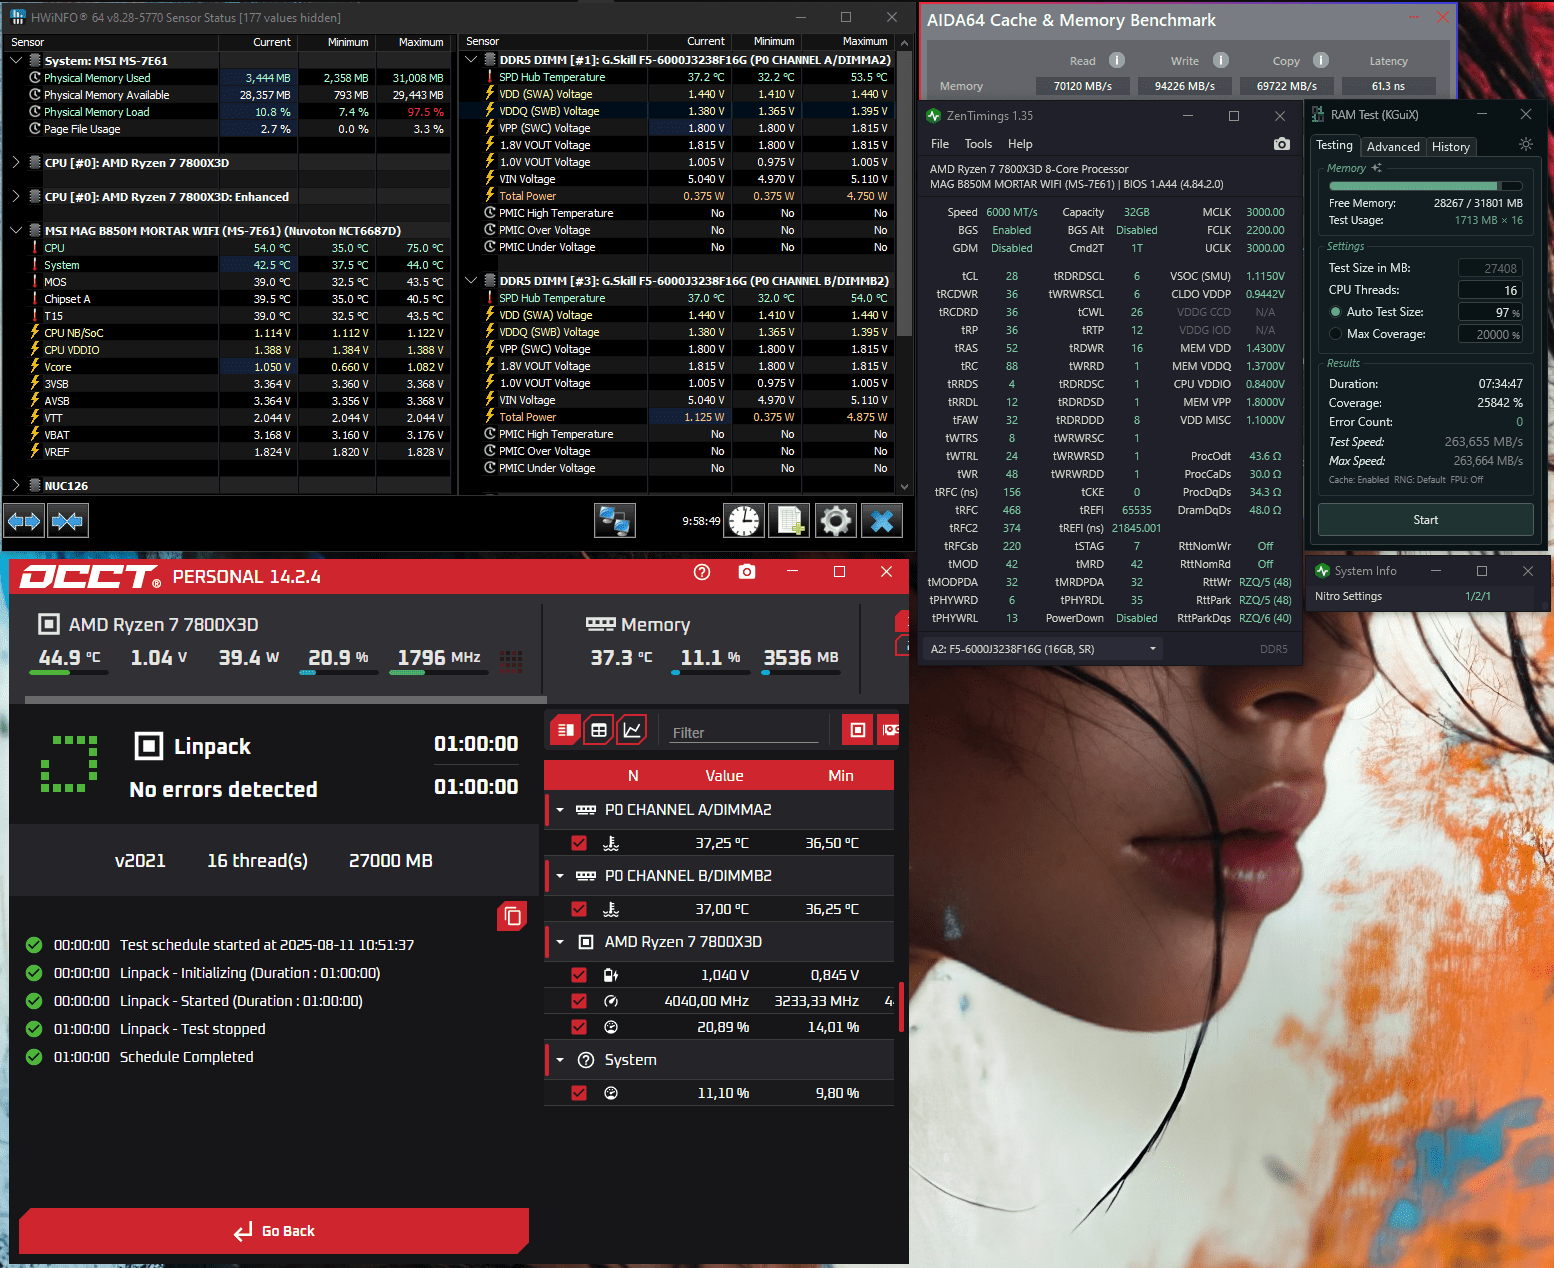The height and width of the screenshot is (1268, 1554).
Task: Open ZenTimings Tools menu
Action: tap(978, 144)
